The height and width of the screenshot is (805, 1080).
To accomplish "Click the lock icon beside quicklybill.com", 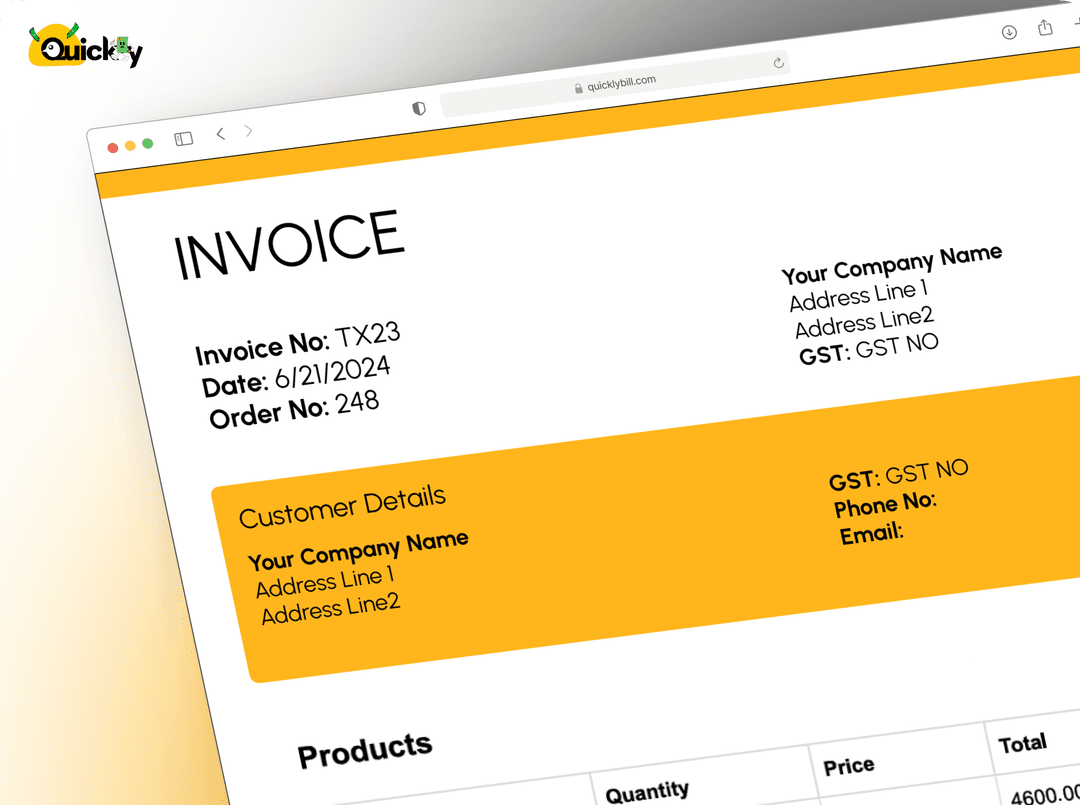I will [579, 88].
